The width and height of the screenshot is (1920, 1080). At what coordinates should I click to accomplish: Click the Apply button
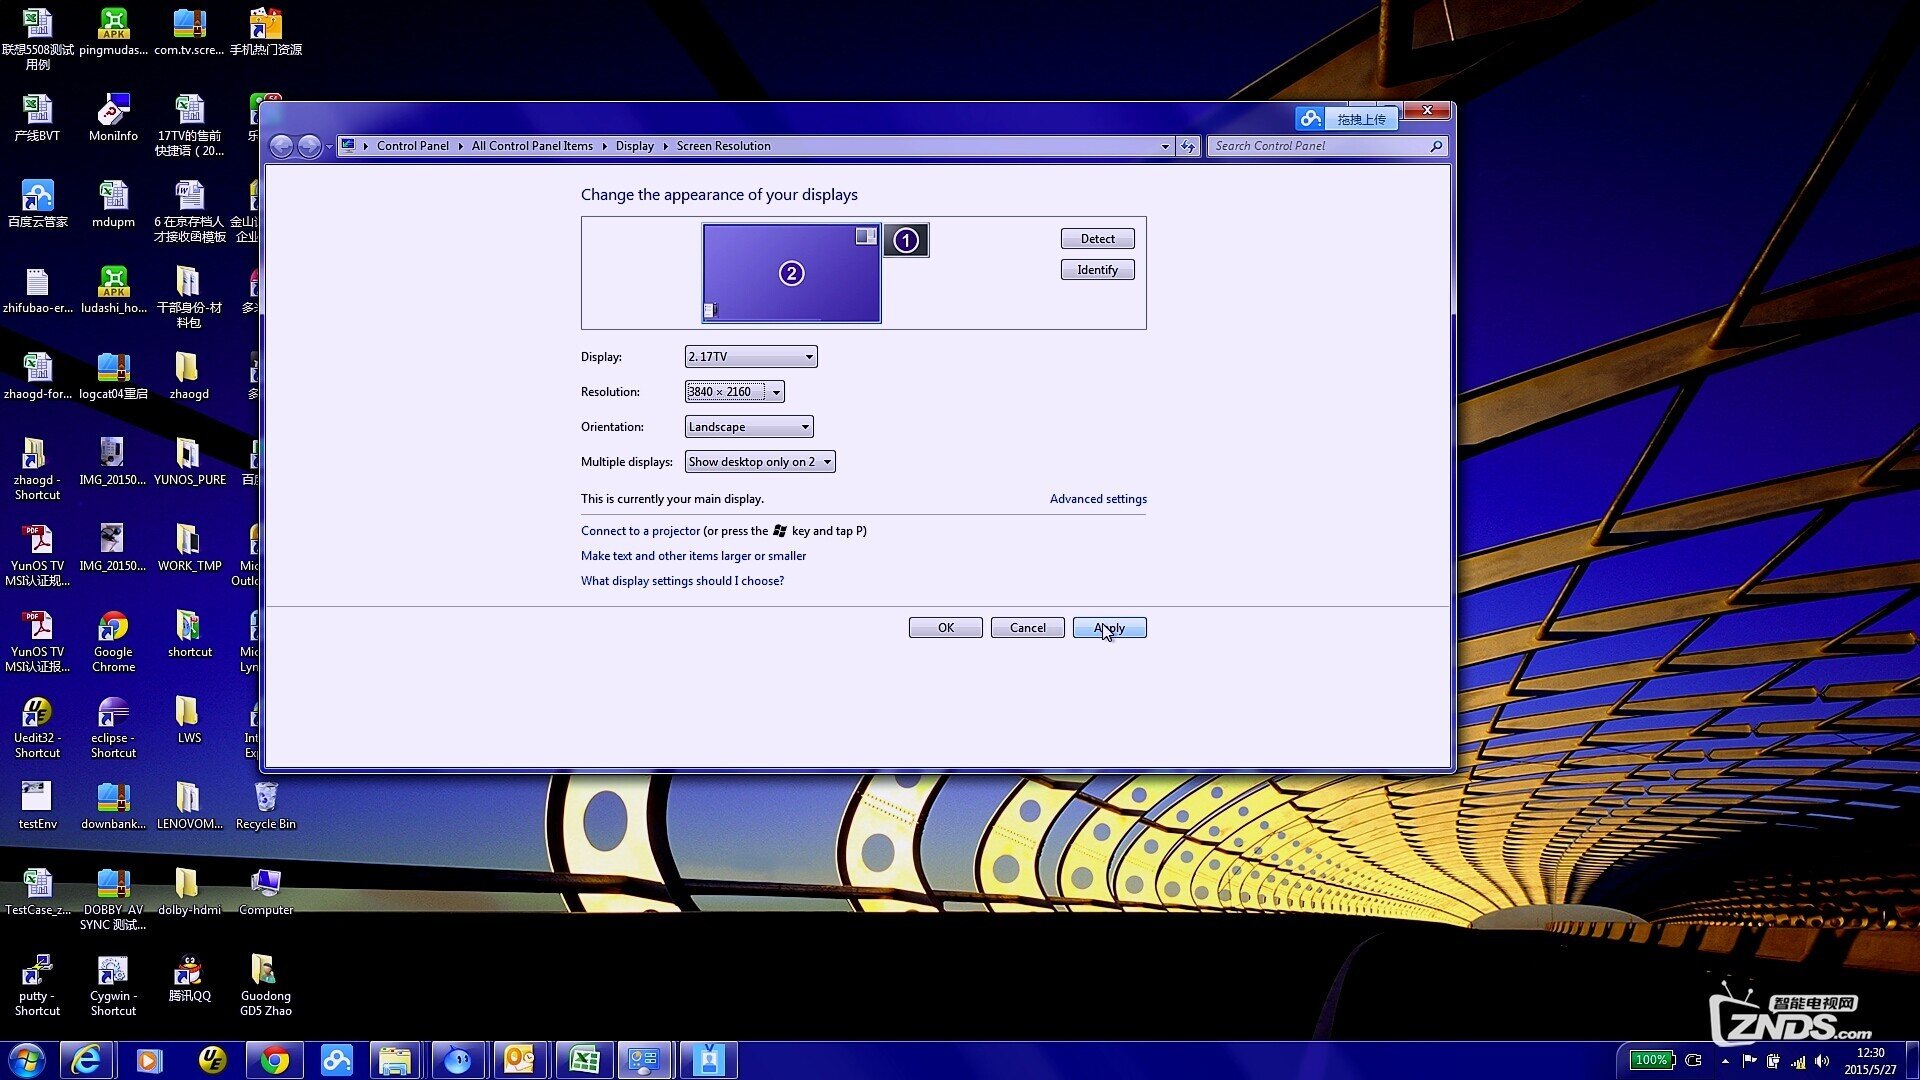[x=1109, y=628]
